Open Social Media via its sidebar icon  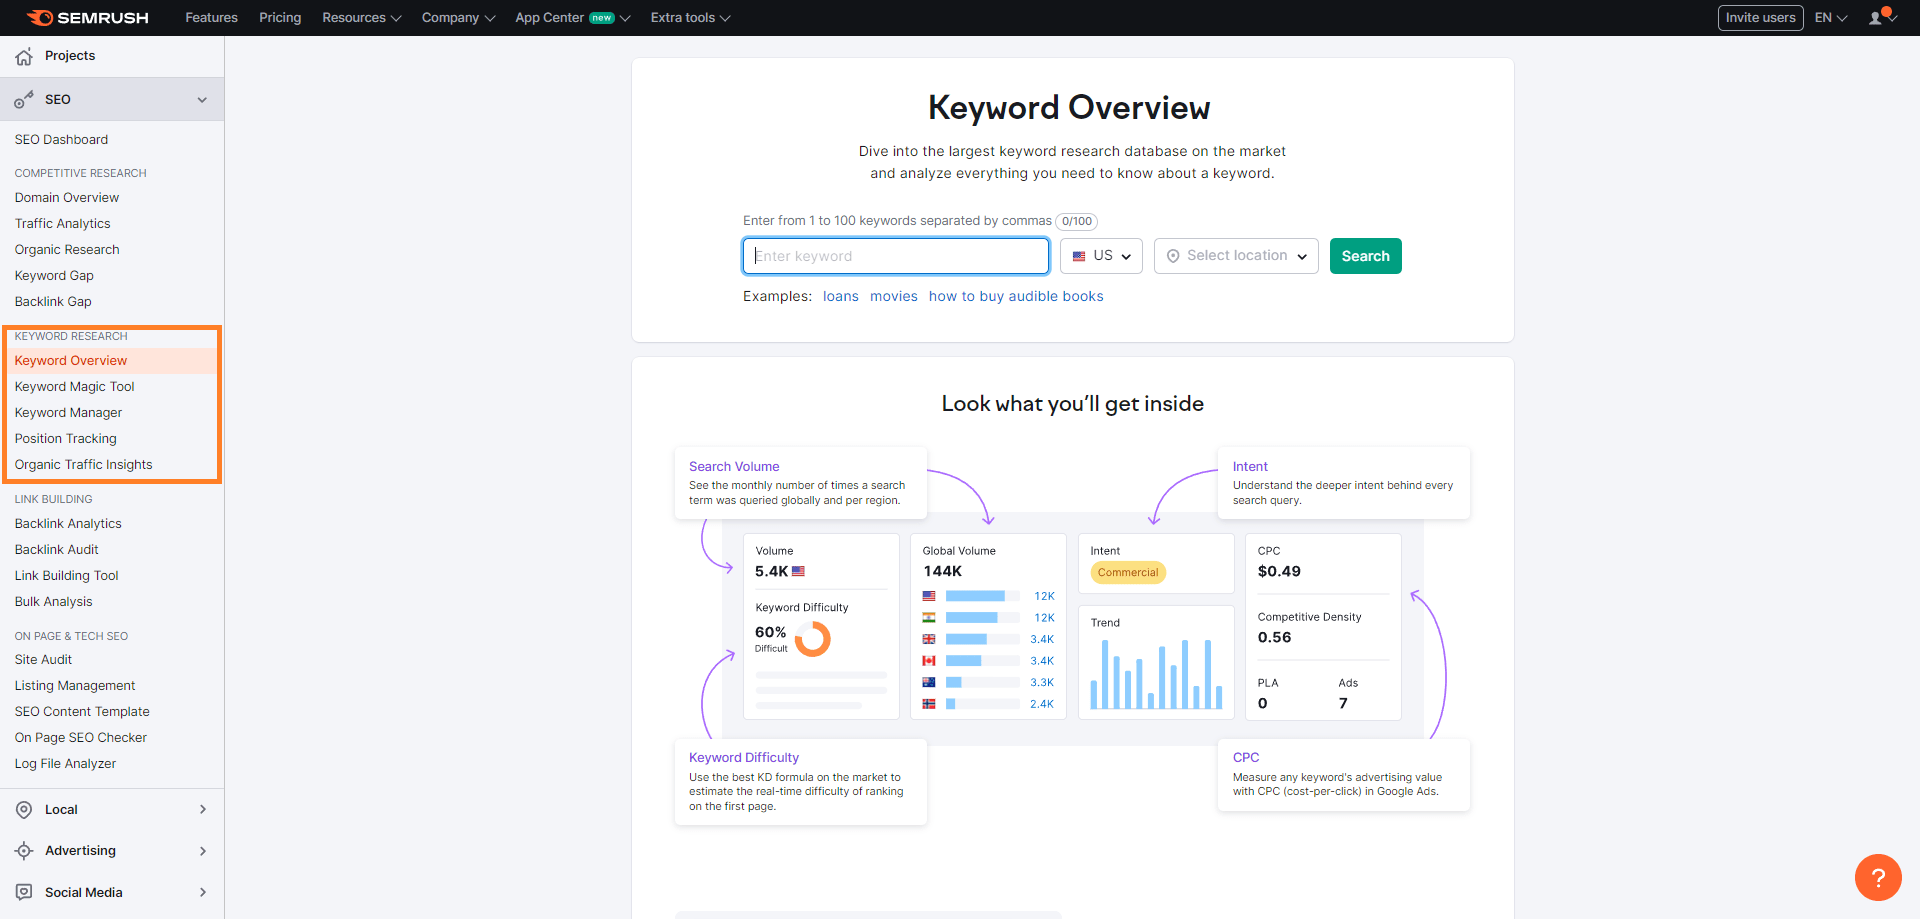coord(23,892)
